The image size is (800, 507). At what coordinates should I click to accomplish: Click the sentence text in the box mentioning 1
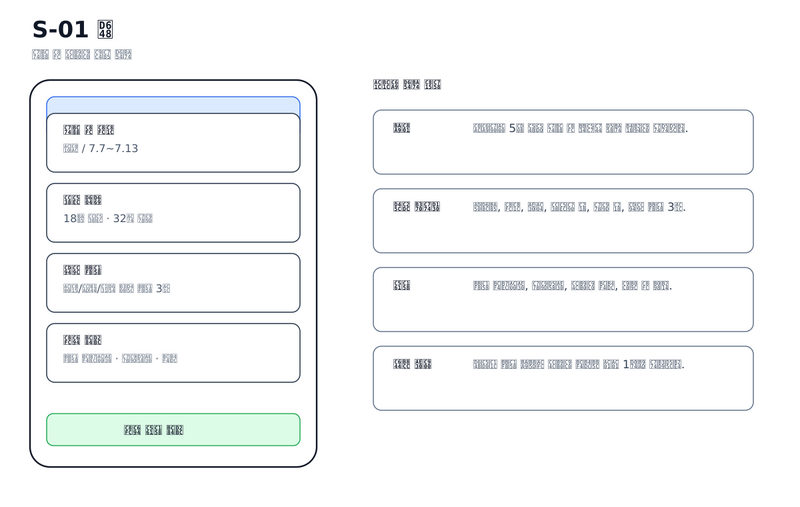[579, 364]
